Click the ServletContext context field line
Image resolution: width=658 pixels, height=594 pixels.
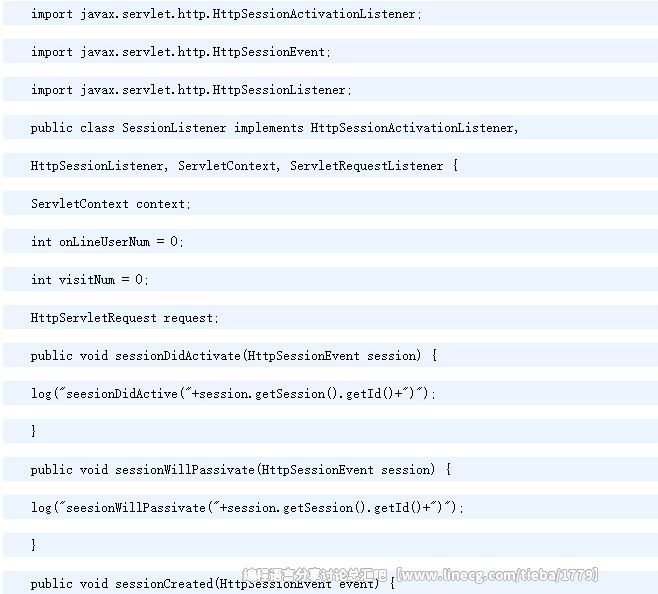(x=110, y=204)
